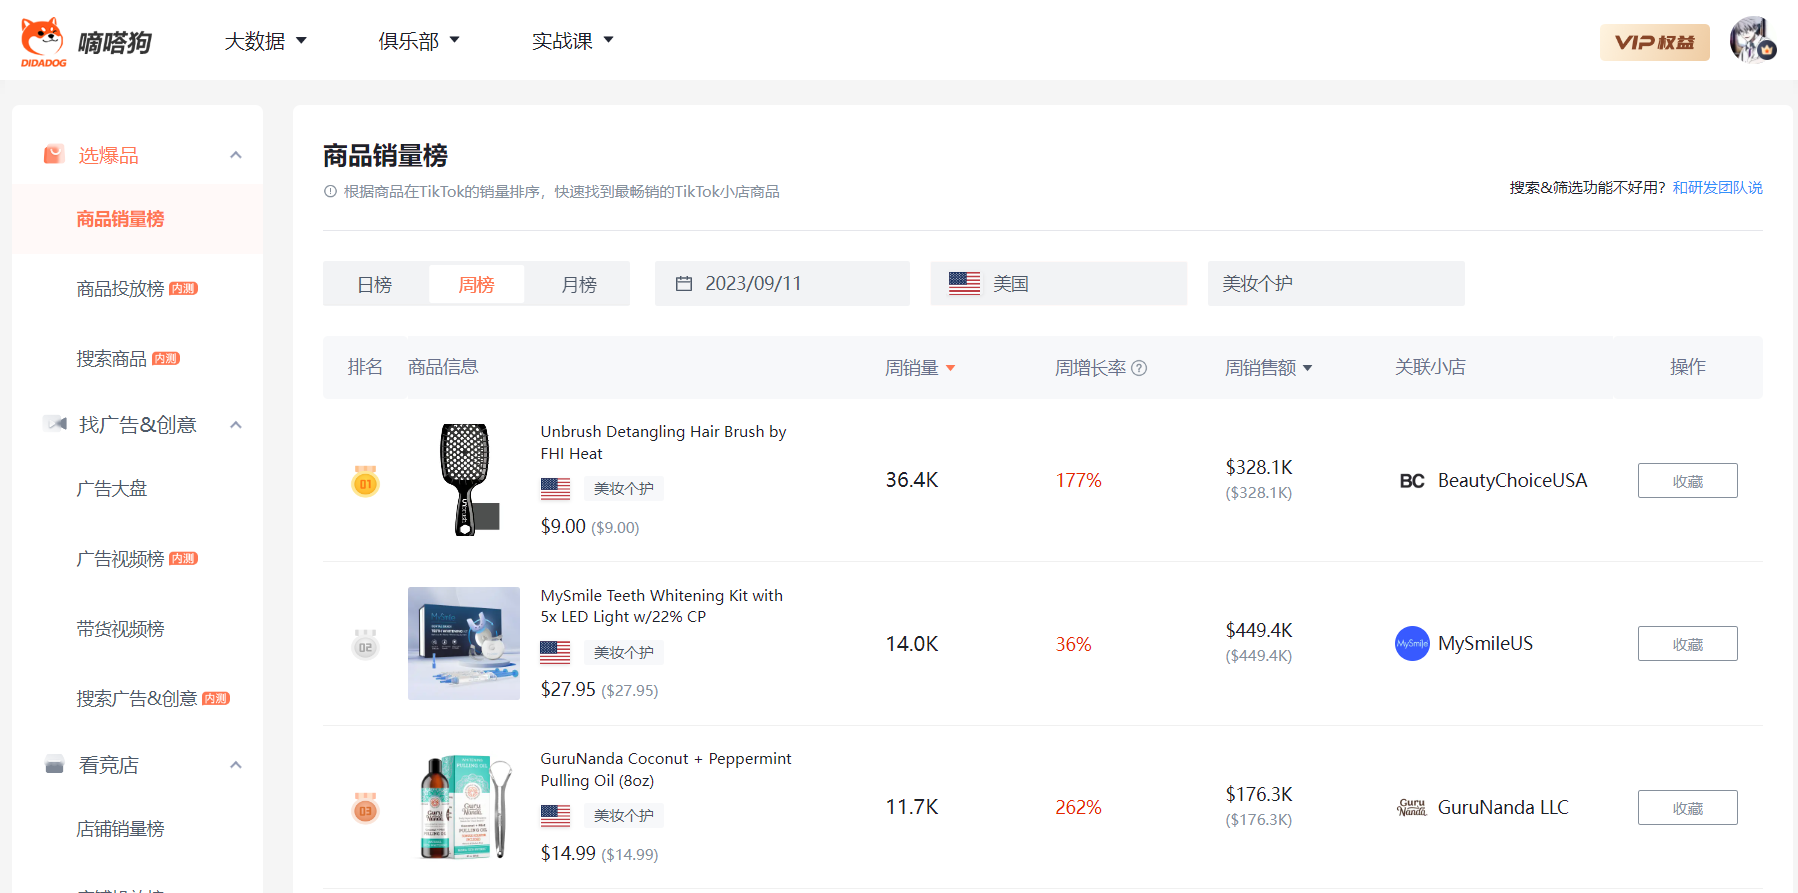Switch to the 月榜 monthly ranking
This screenshot has height=893, width=1798.
[579, 285]
